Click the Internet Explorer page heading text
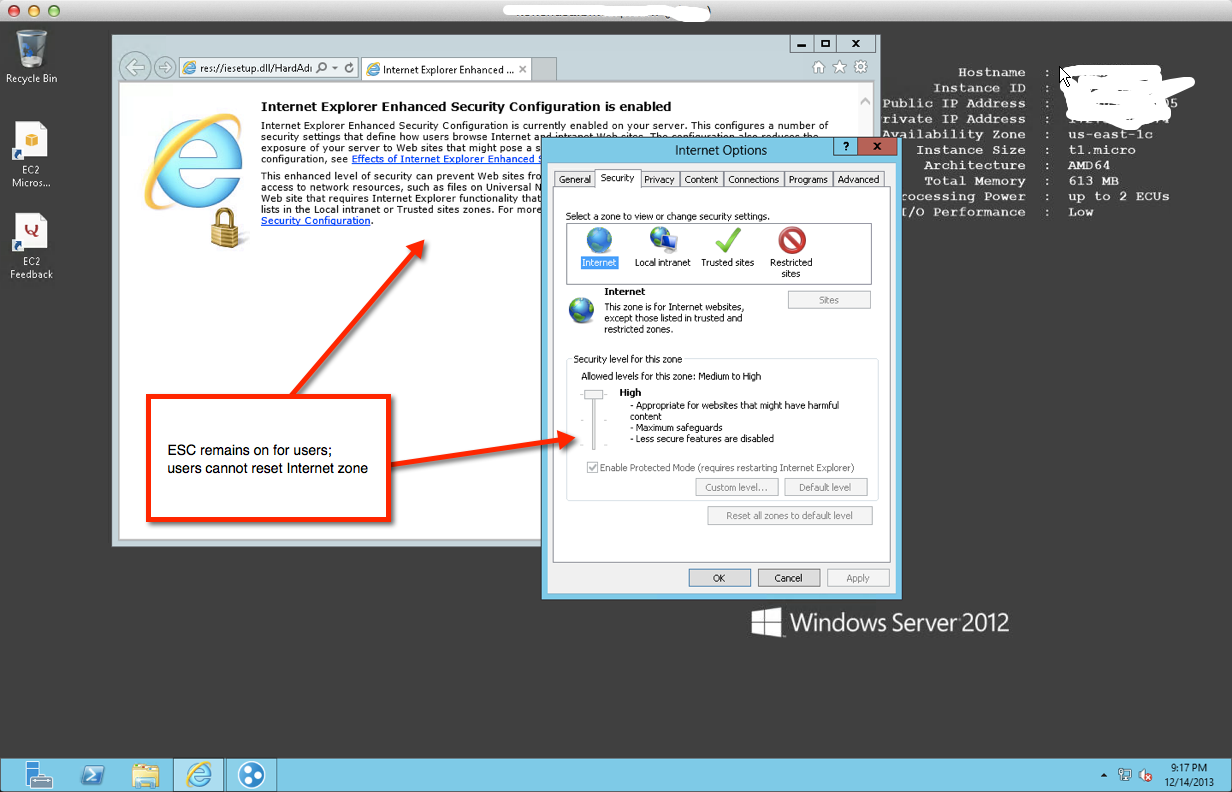This screenshot has width=1232, height=792. click(466, 106)
